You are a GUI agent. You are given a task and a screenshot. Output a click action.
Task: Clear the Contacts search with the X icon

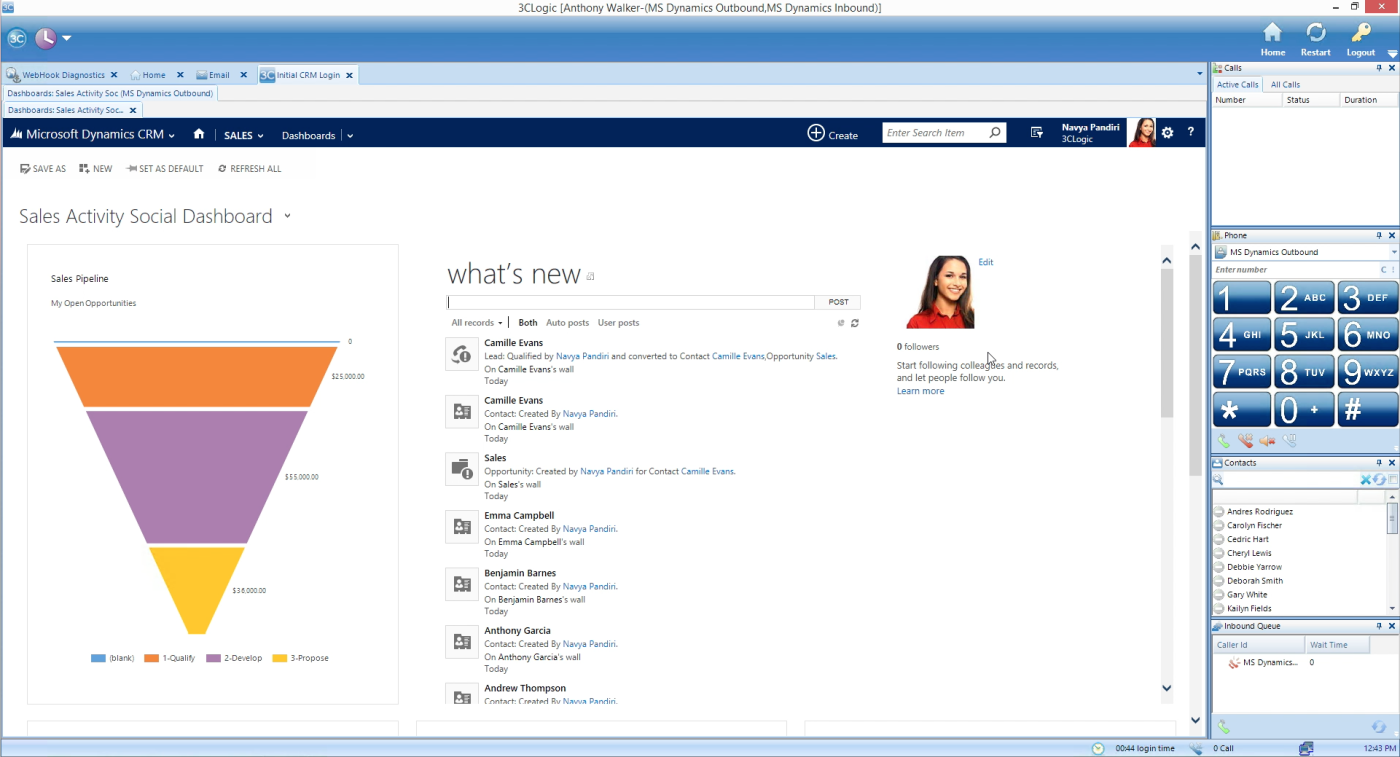[1366, 480]
